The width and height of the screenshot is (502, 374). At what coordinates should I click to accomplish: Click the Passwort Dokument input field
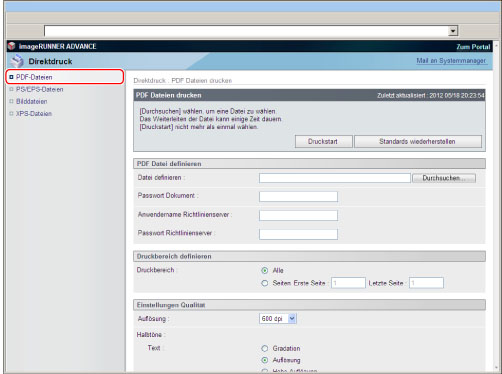coord(298,196)
